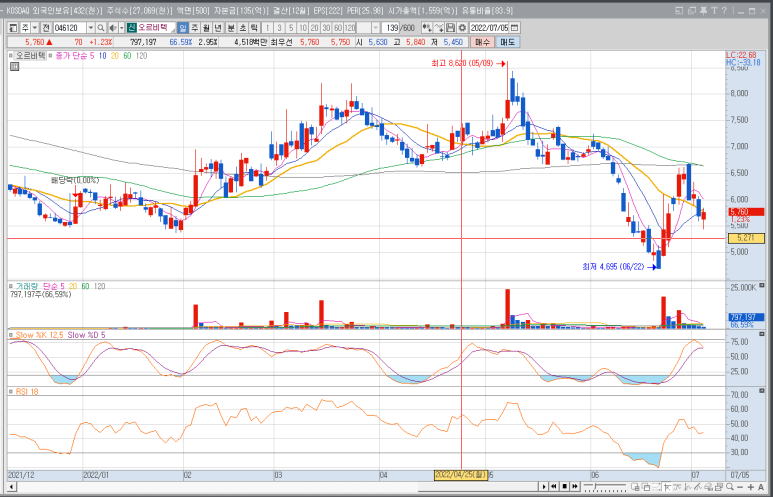Screen dimensions: 773x497
Task: Open the stock search magnifier icon
Action: [x=101, y=28]
